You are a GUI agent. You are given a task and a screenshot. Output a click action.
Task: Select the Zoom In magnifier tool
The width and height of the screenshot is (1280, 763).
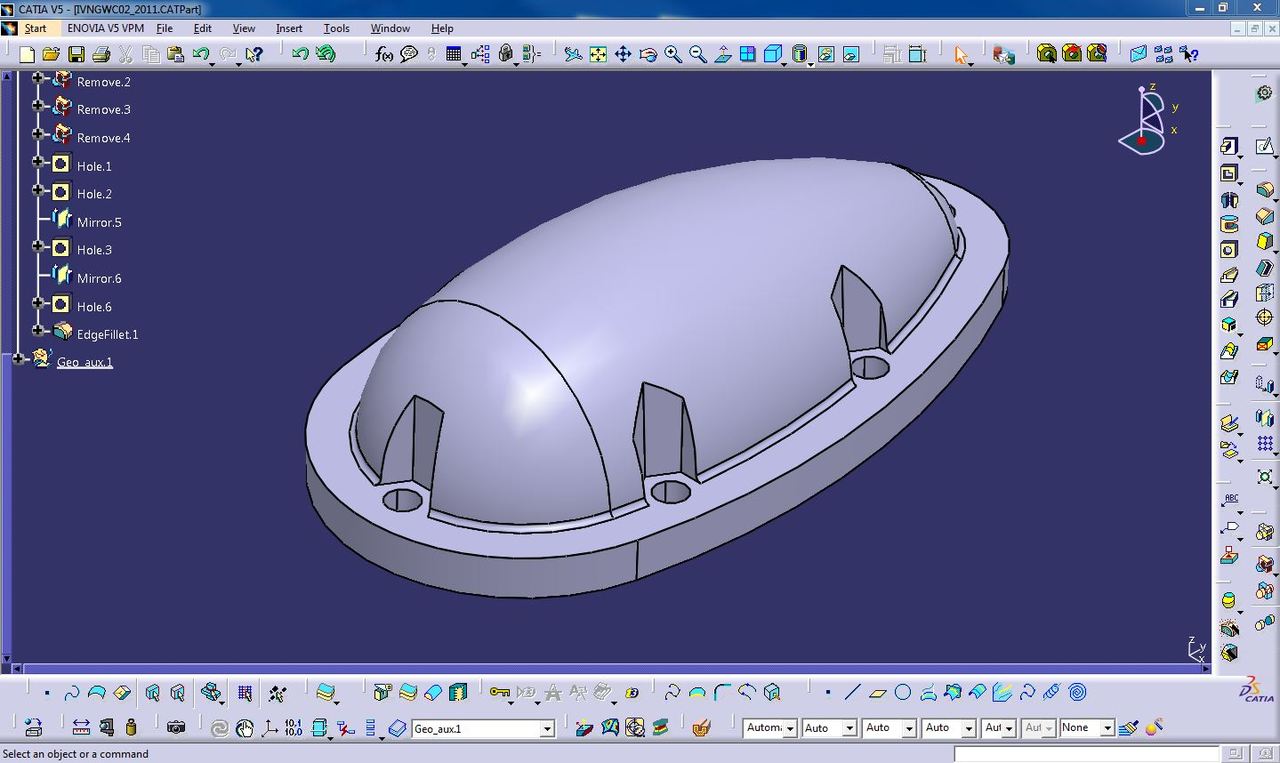pyautogui.click(x=673, y=54)
